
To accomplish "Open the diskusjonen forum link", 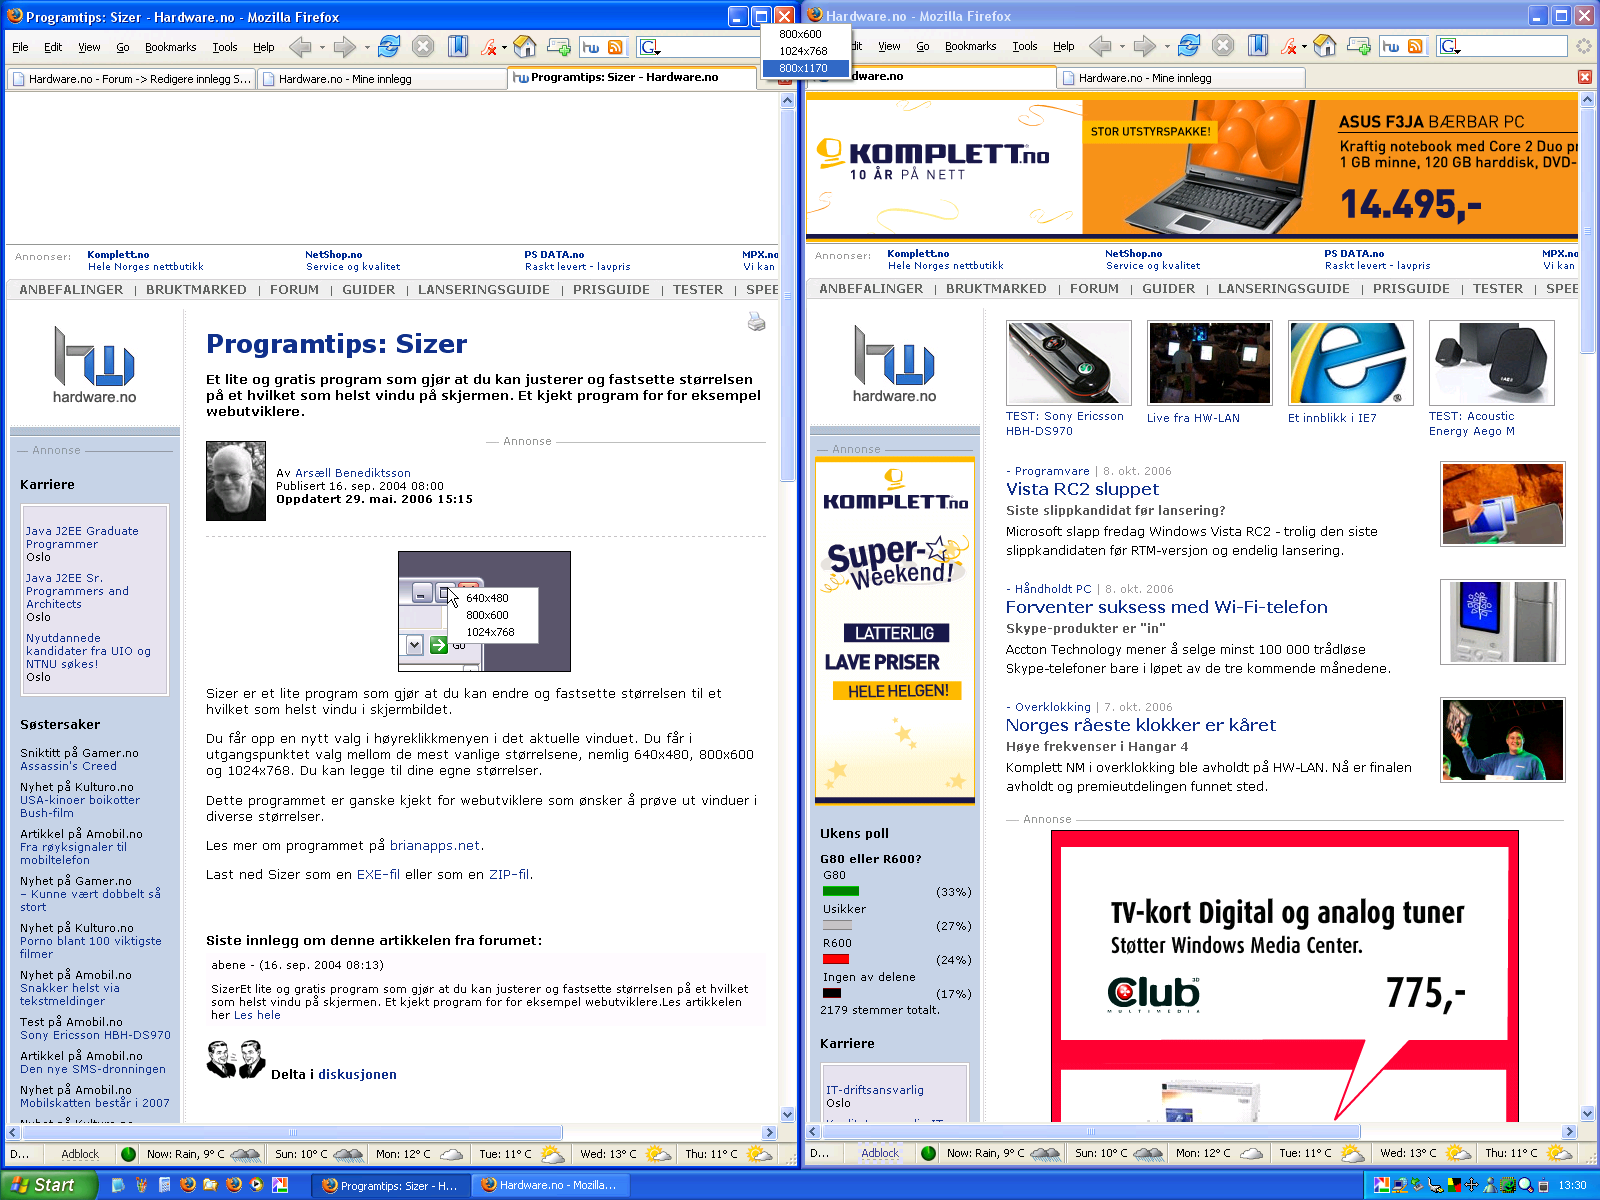I will pyautogui.click(x=357, y=1074).
